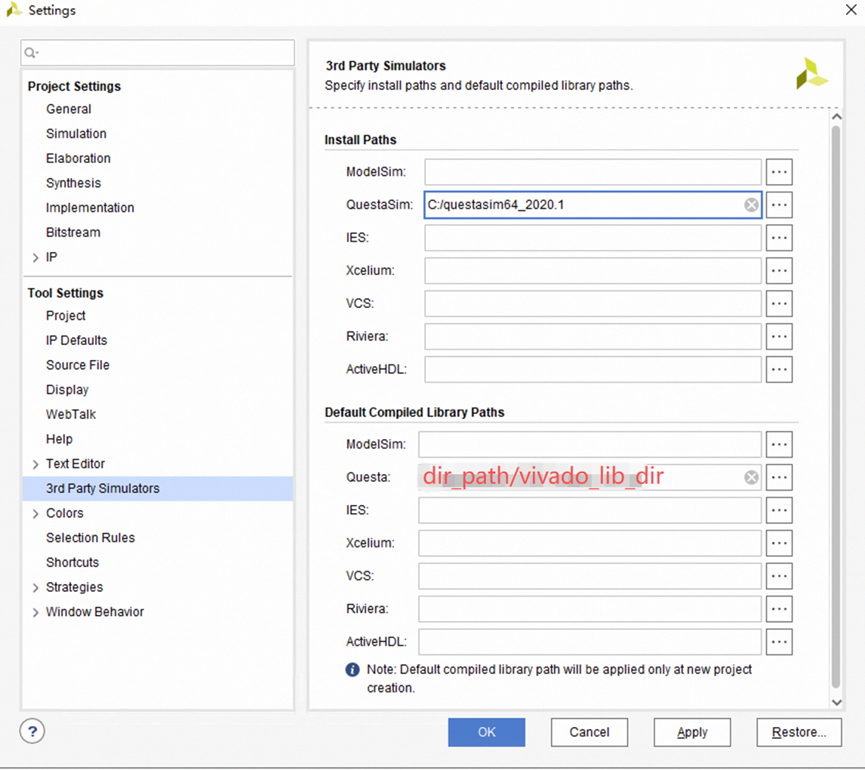Open IP Defaults settings

[x=76, y=340]
